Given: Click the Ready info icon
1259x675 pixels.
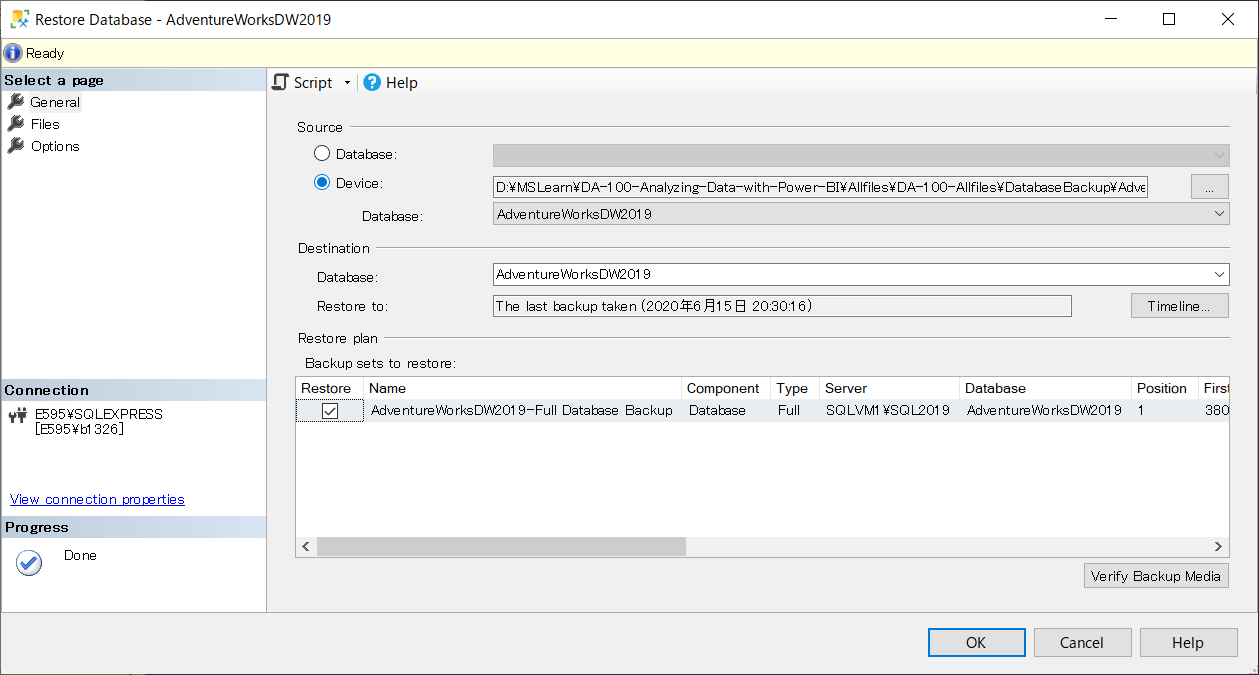Looking at the screenshot, I should point(13,53).
